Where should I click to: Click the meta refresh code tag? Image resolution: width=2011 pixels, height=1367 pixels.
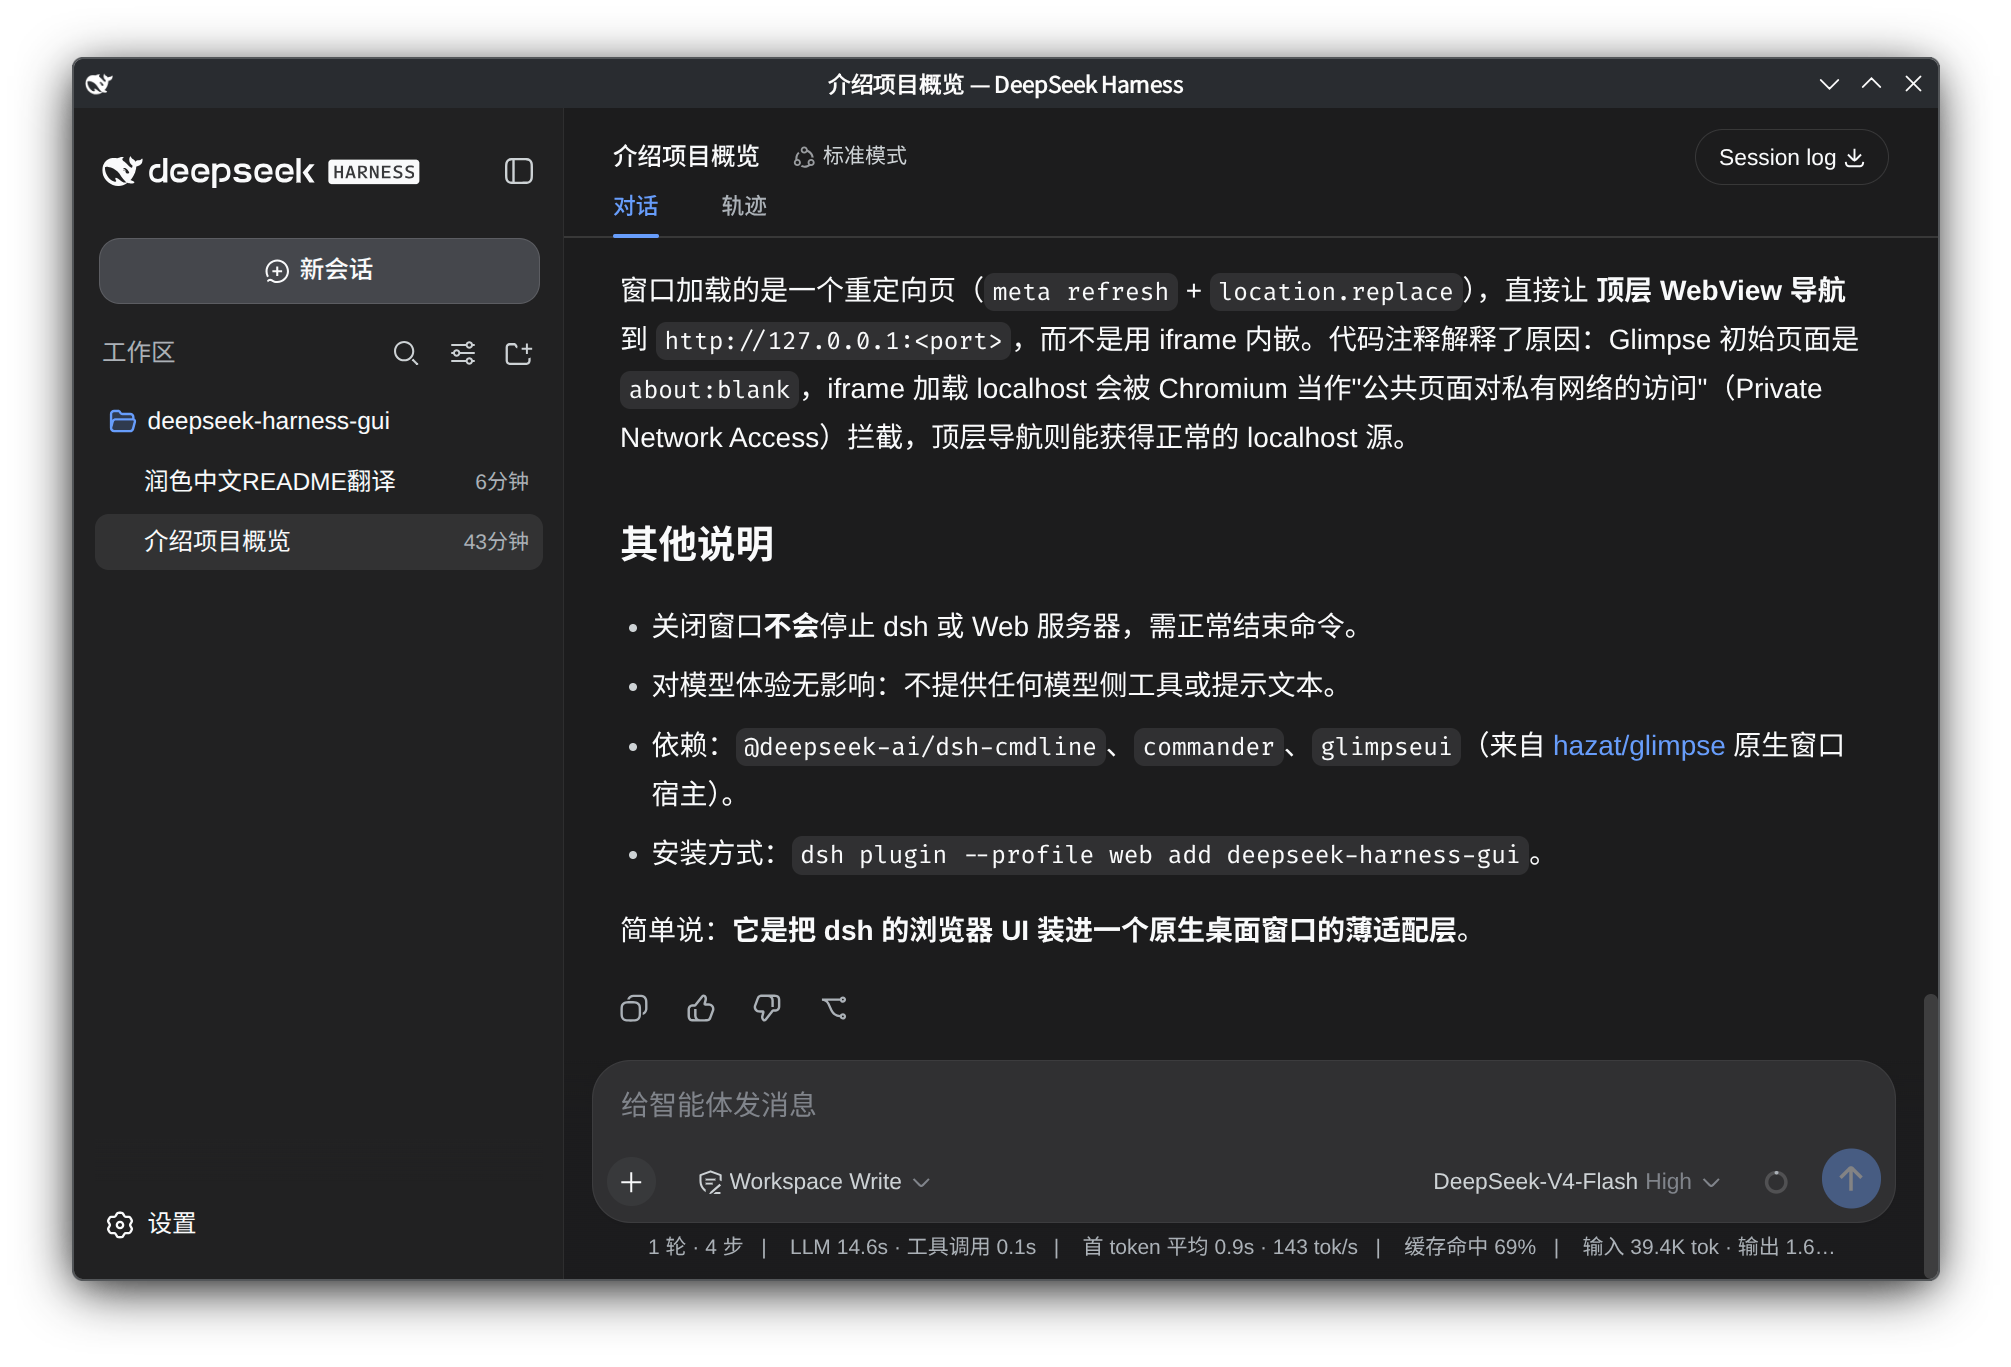tap(1080, 292)
